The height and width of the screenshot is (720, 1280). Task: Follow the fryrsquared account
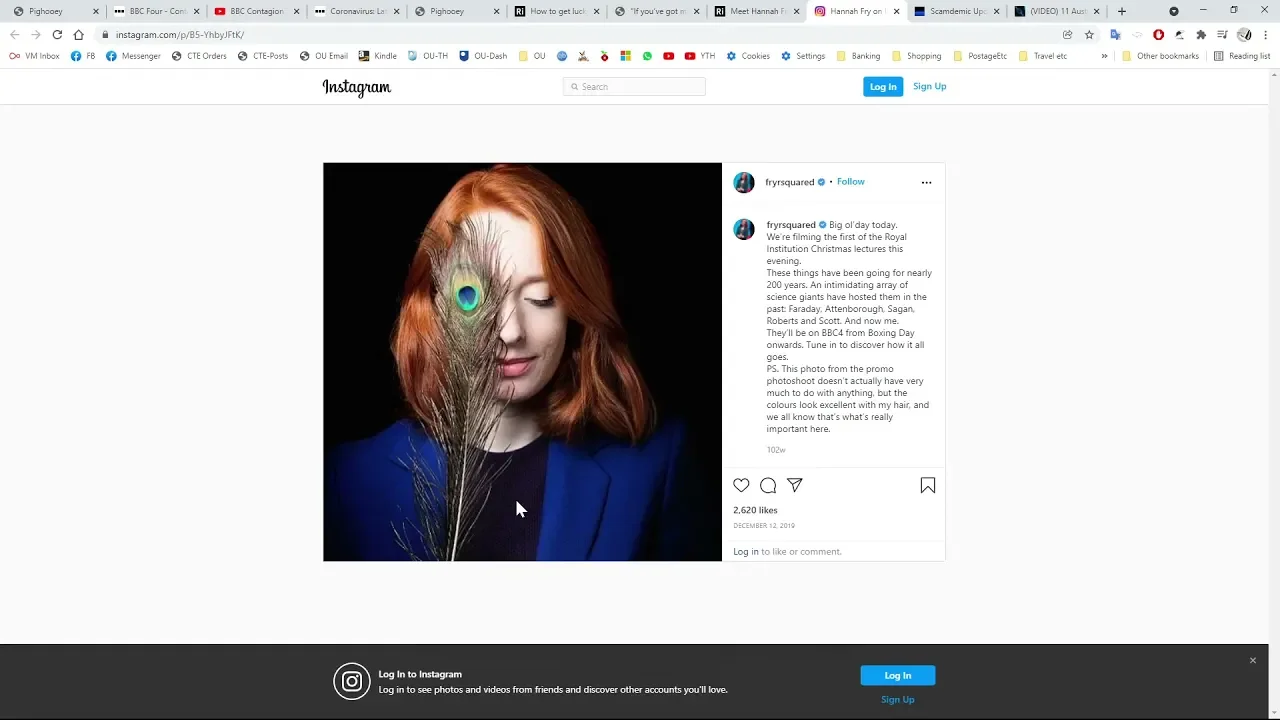(851, 182)
